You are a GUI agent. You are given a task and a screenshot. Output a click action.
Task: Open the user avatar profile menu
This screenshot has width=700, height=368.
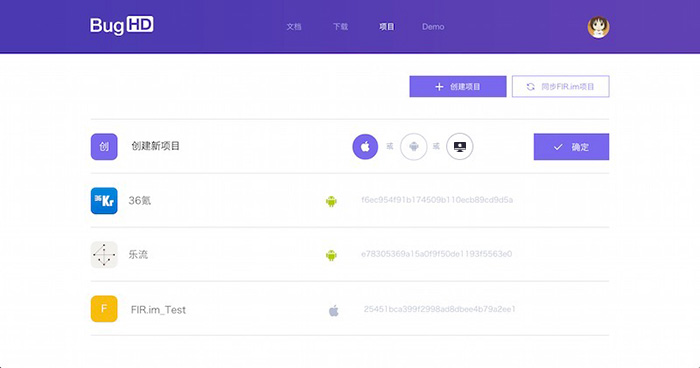598,27
